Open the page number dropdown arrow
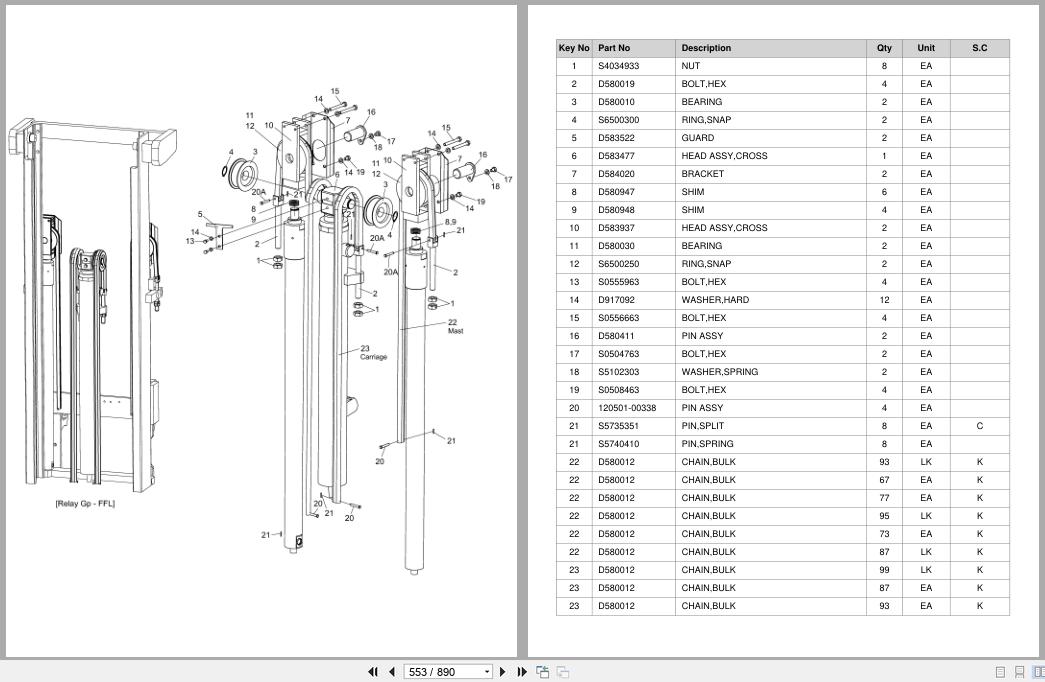 487,672
